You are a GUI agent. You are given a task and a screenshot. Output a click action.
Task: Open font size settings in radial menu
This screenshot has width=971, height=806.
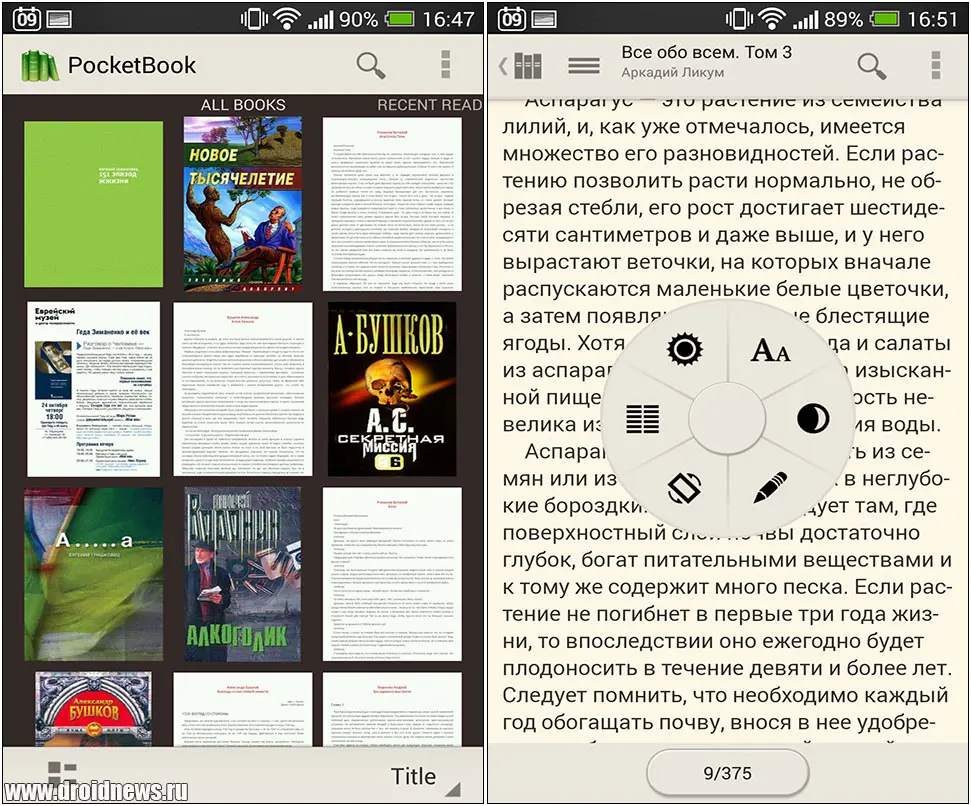[x=770, y=350]
